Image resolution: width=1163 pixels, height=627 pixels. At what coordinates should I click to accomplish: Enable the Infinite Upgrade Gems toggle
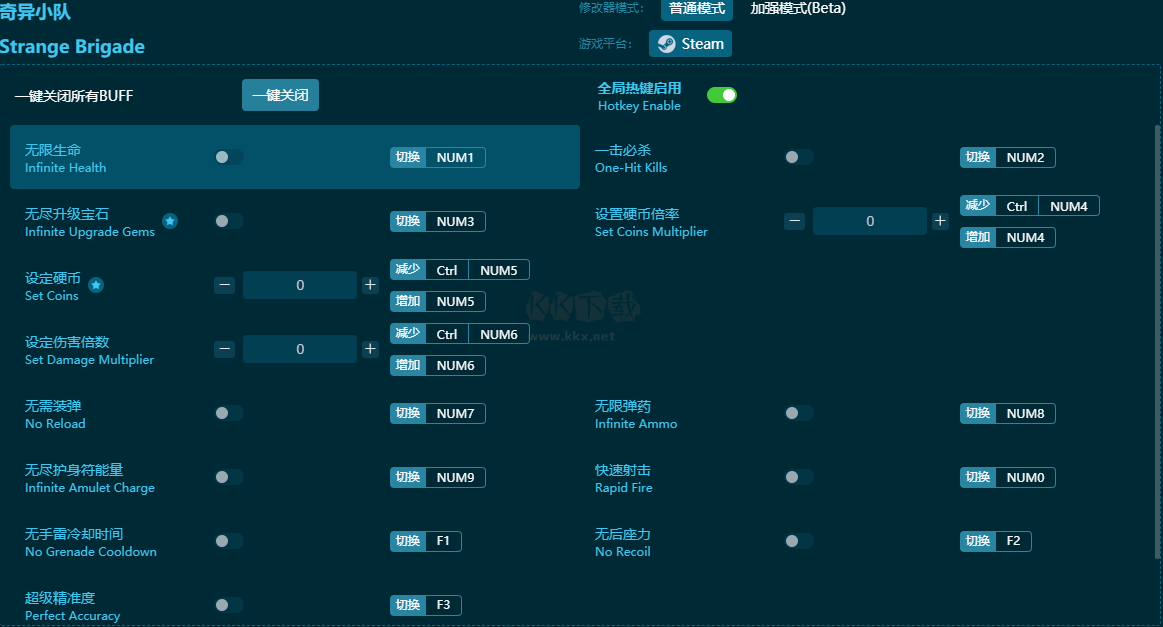(x=228, y=221)
